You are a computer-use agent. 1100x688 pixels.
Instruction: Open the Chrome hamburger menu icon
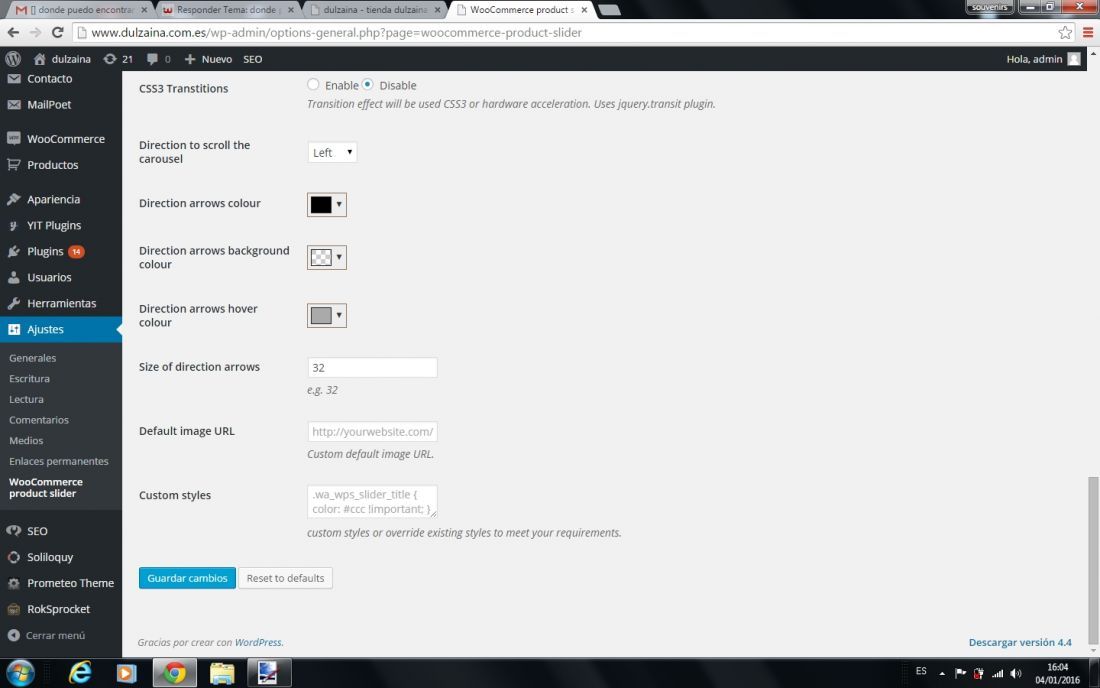tap(1088, 32)
